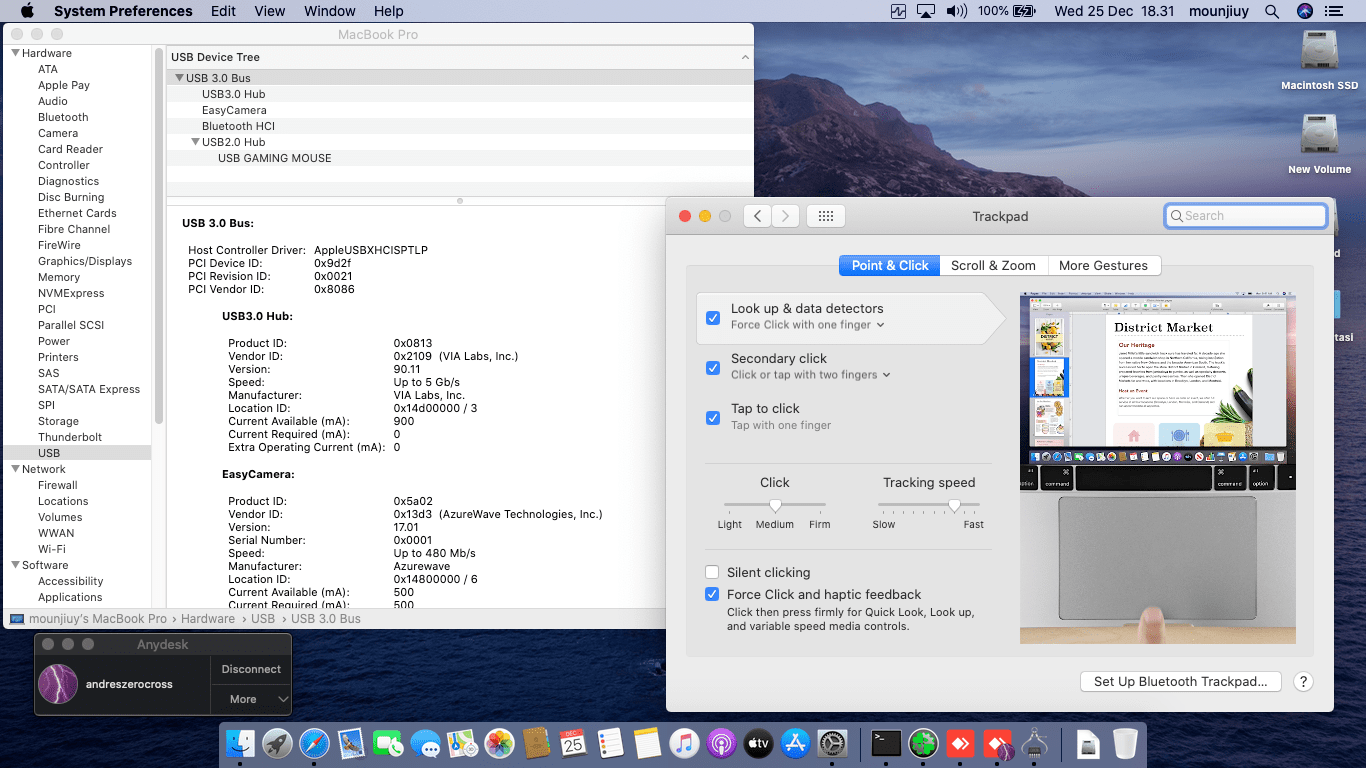Screen dimensions: 1366x768
Task: Open Safari in the Dock
Action: 314,743
